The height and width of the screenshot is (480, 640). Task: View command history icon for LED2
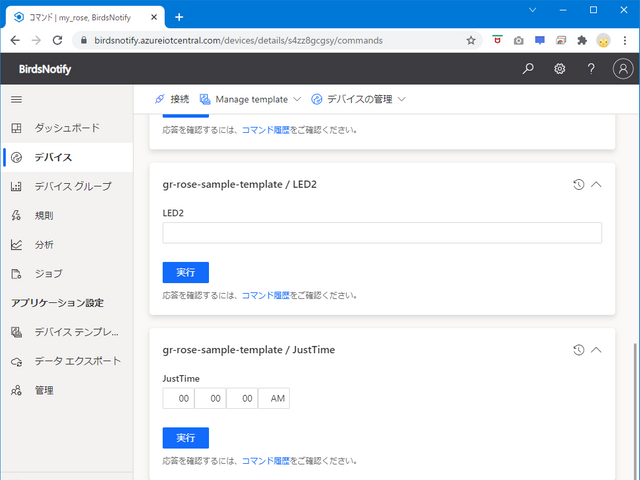pyautogui.click(x=578, y=184)
